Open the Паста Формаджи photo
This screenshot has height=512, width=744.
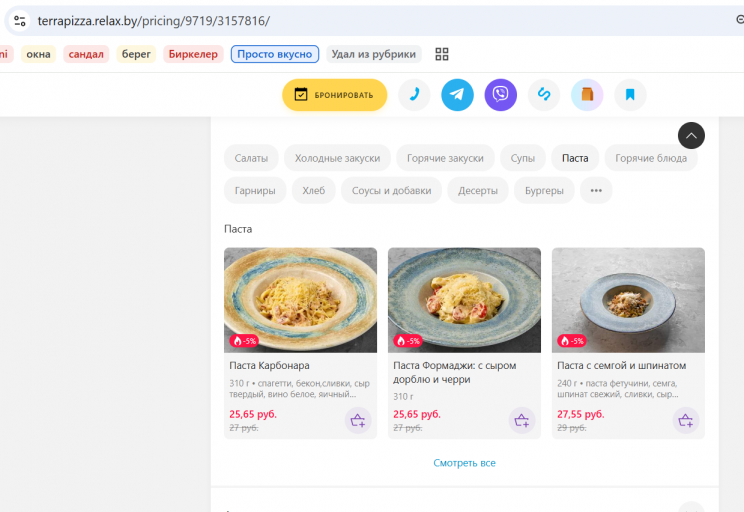point(464,300)
